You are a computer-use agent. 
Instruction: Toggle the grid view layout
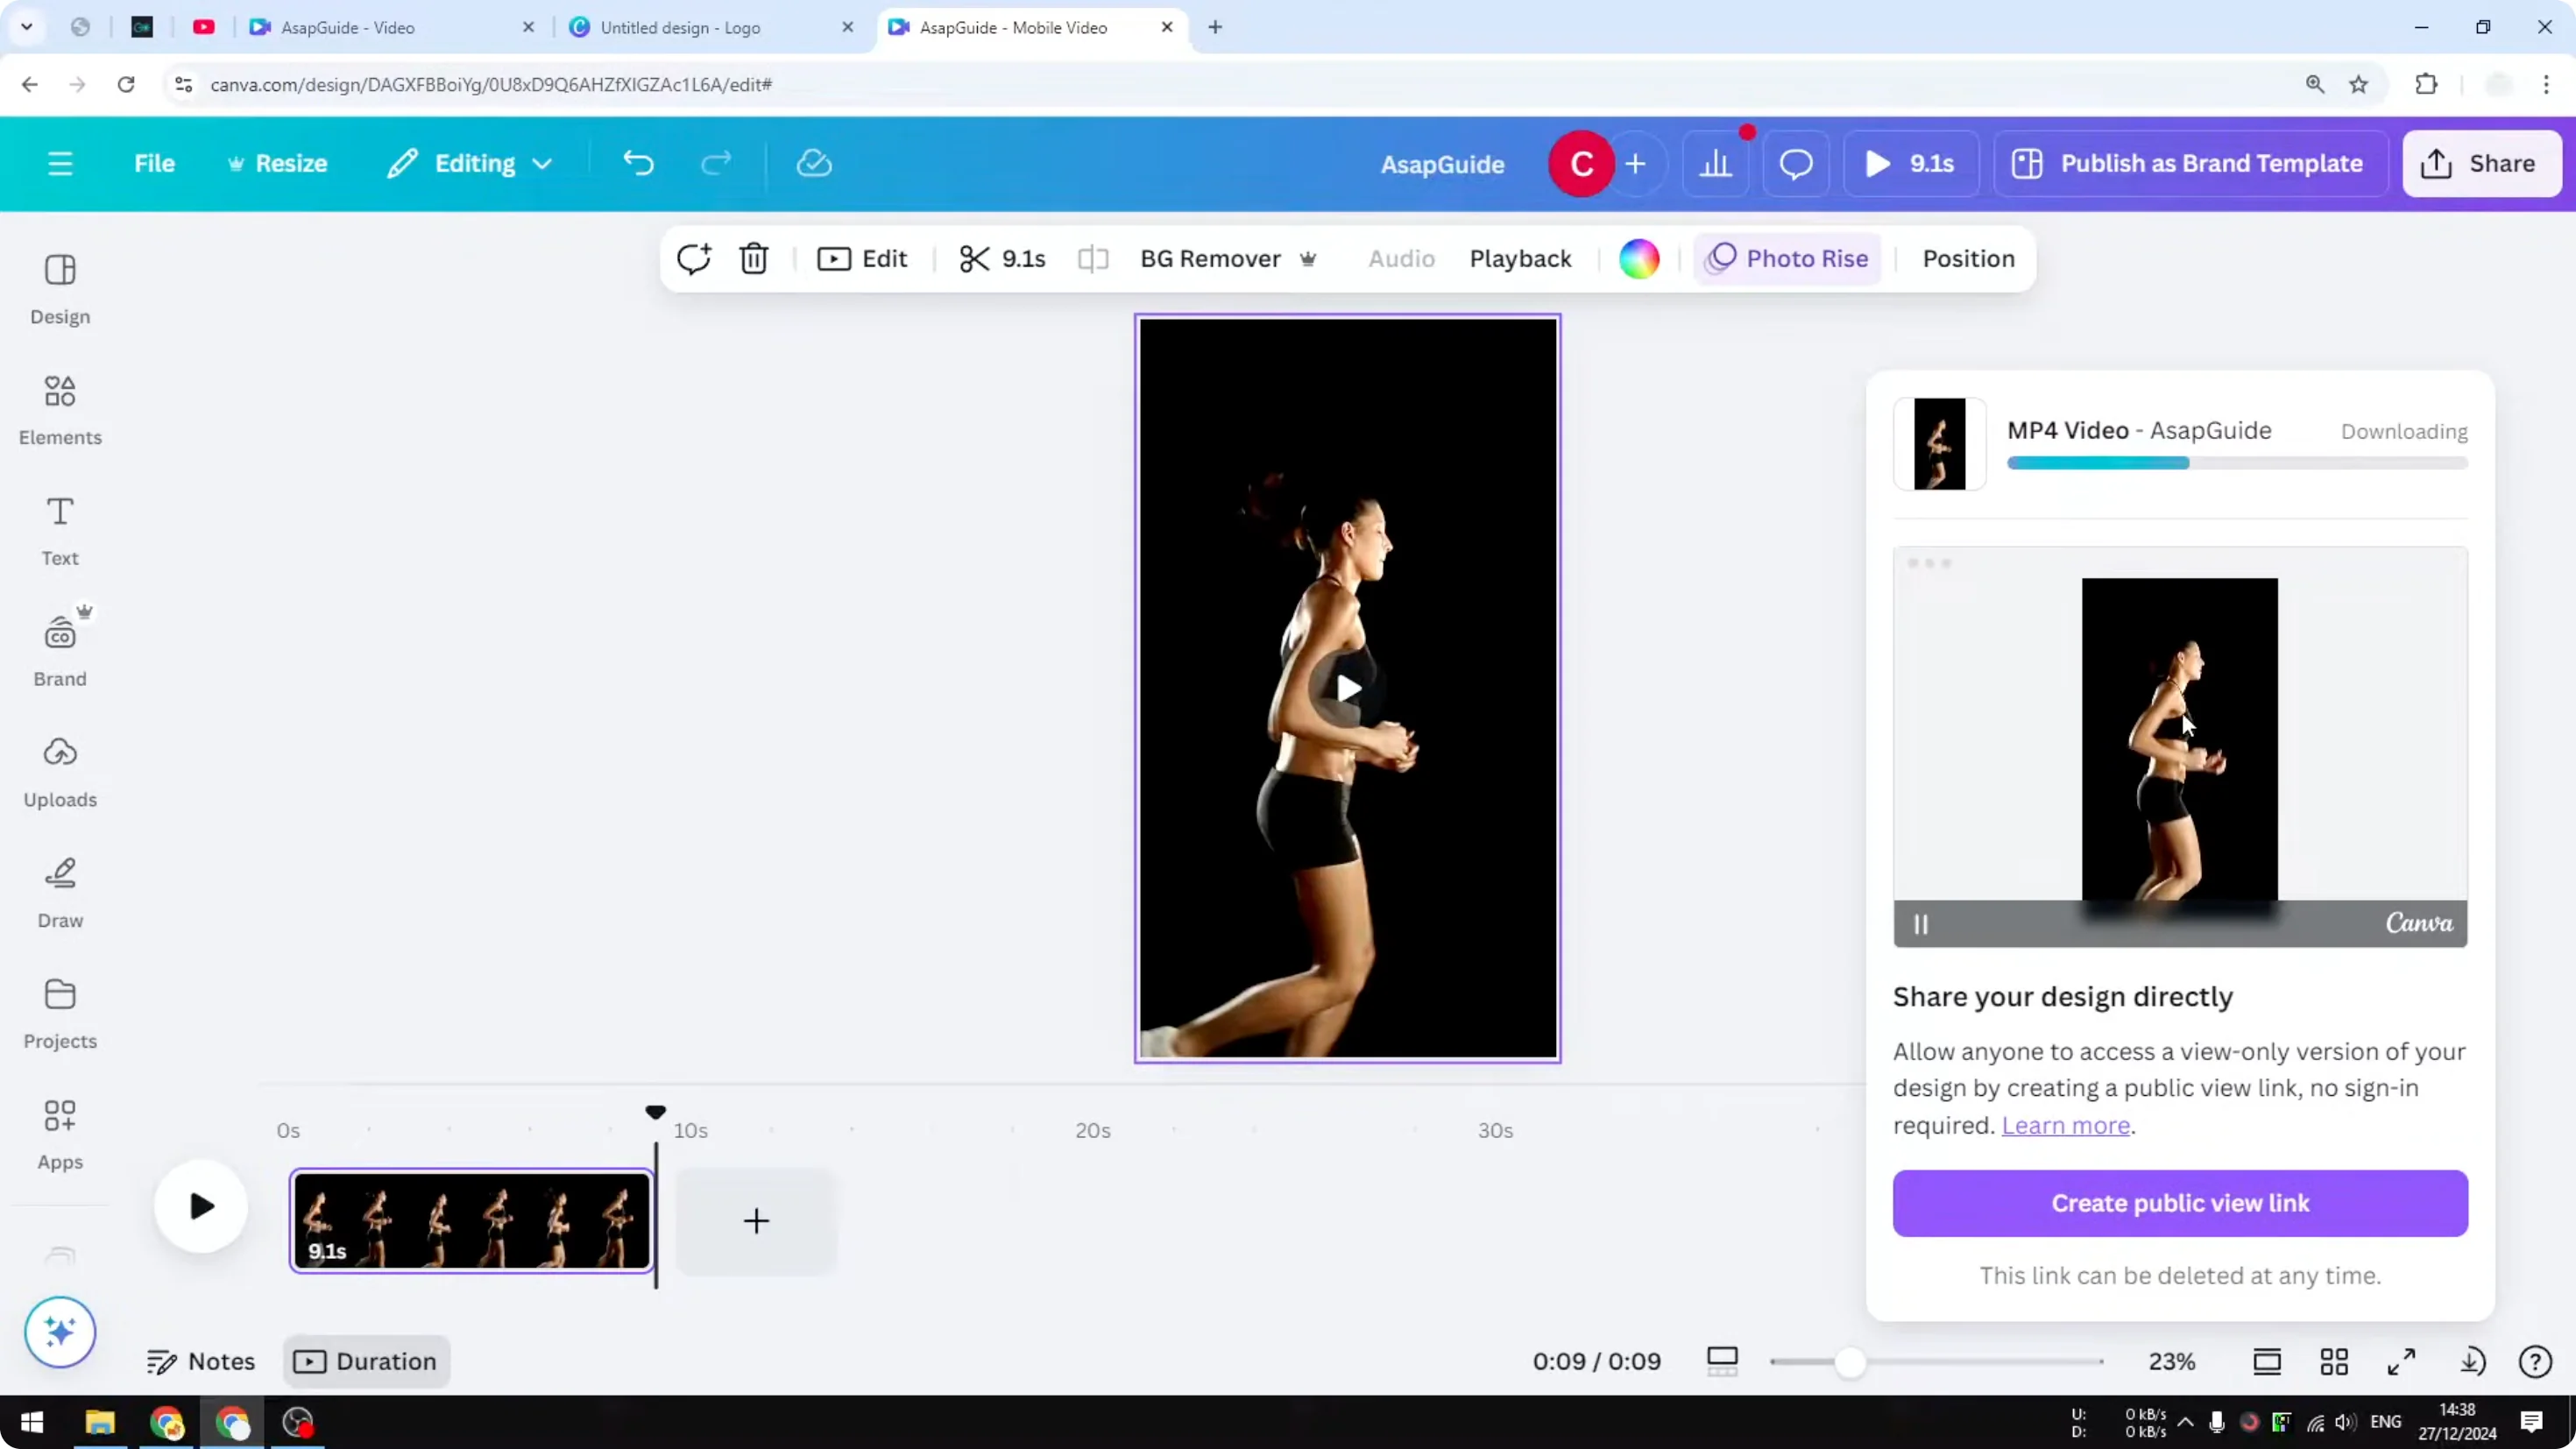pos(2335,1361)
